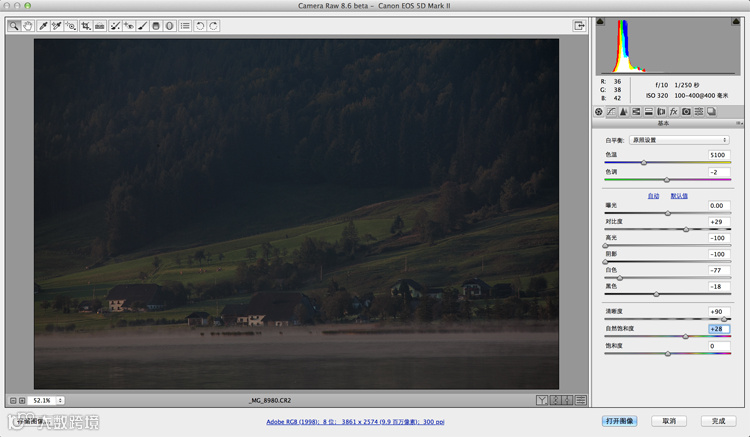Image resolution: width=750 pixels, height=437 pixels.
Task: Click the 清晰度 clarity slider handle
Action: coord(724,319)
